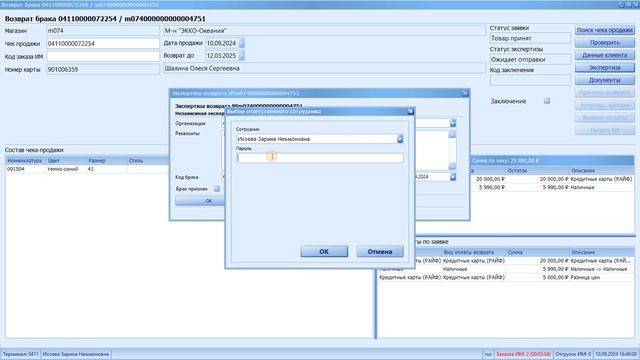Screen dimensions: 640x360
Task: Click Поиск чека продажи button
Action: click(604, 30)
